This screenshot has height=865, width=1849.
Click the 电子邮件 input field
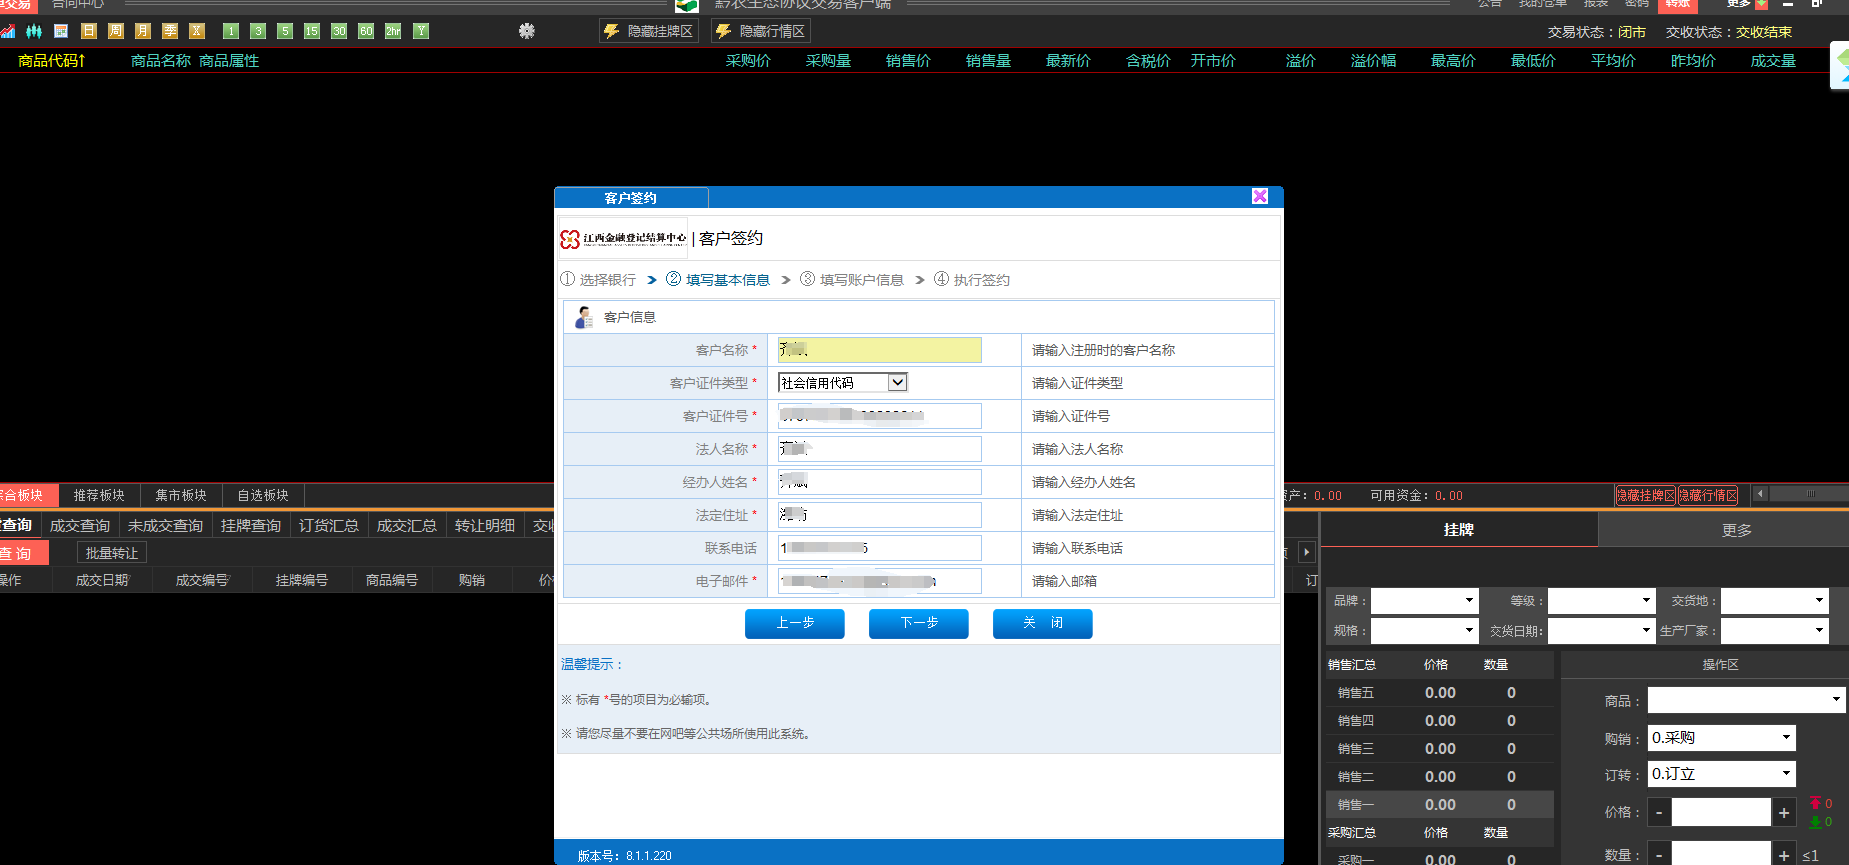[x=880, y=581]
